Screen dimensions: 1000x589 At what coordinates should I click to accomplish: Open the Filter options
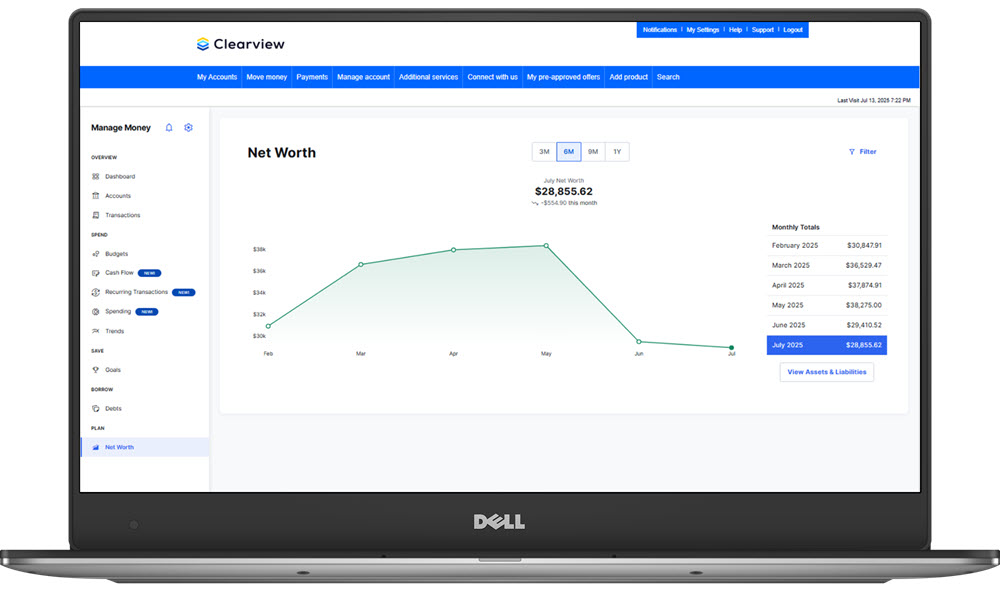point(862,152)
